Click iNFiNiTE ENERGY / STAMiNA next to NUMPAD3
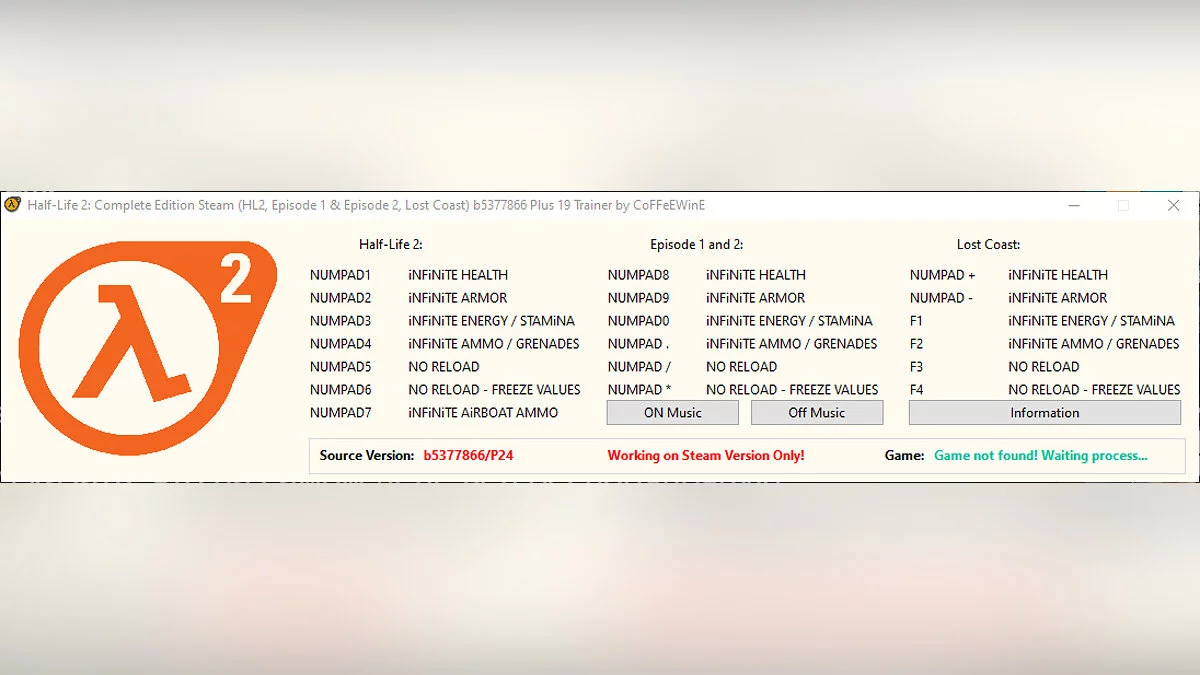The image size is (1200, 675). tap(492, 321)
